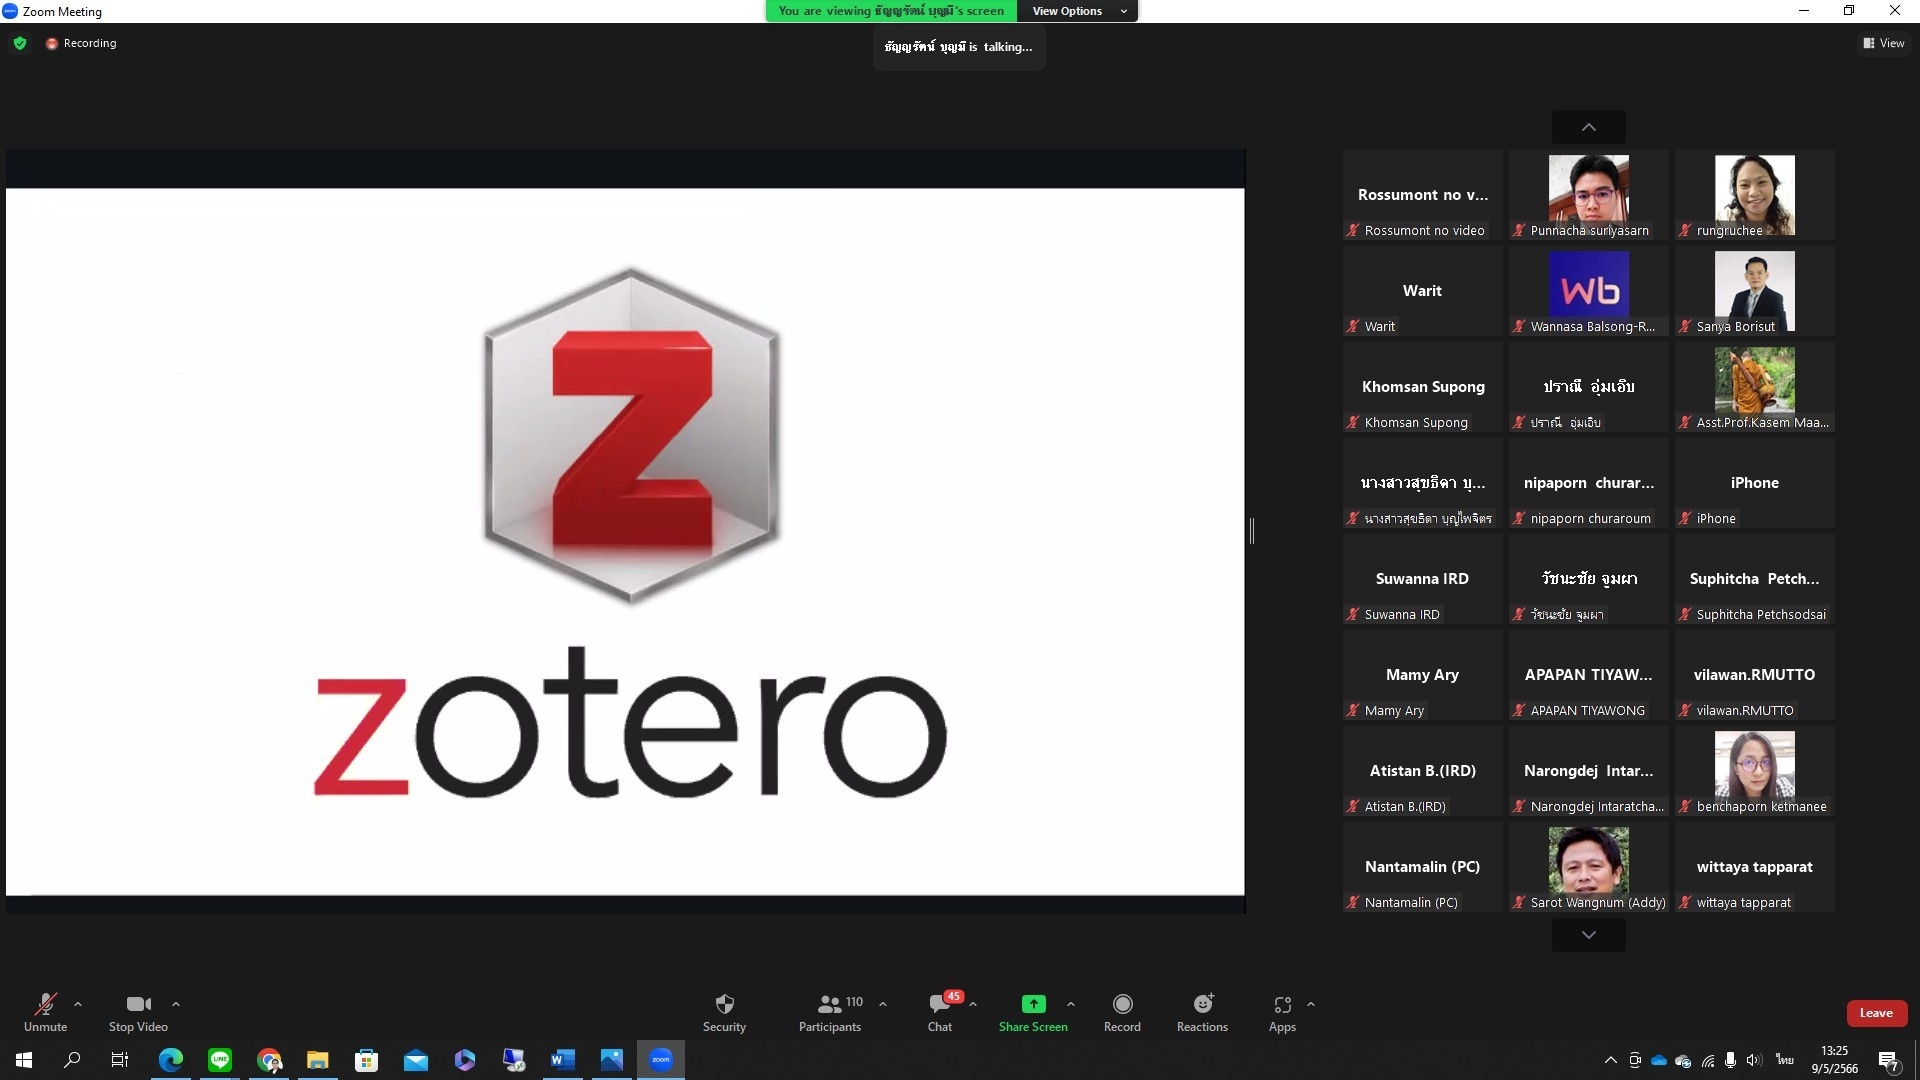Click the Nantamalin (PC) participant tile
1920x1080 pixels.
pyautogui.click(x=1422, y=867)
